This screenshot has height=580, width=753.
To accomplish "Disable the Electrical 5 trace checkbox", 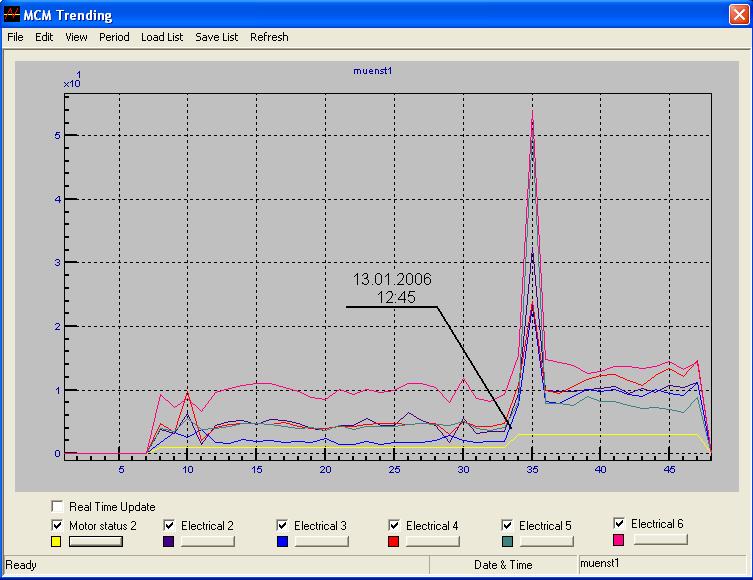I will pyautogui.click(x=508, y=525).
